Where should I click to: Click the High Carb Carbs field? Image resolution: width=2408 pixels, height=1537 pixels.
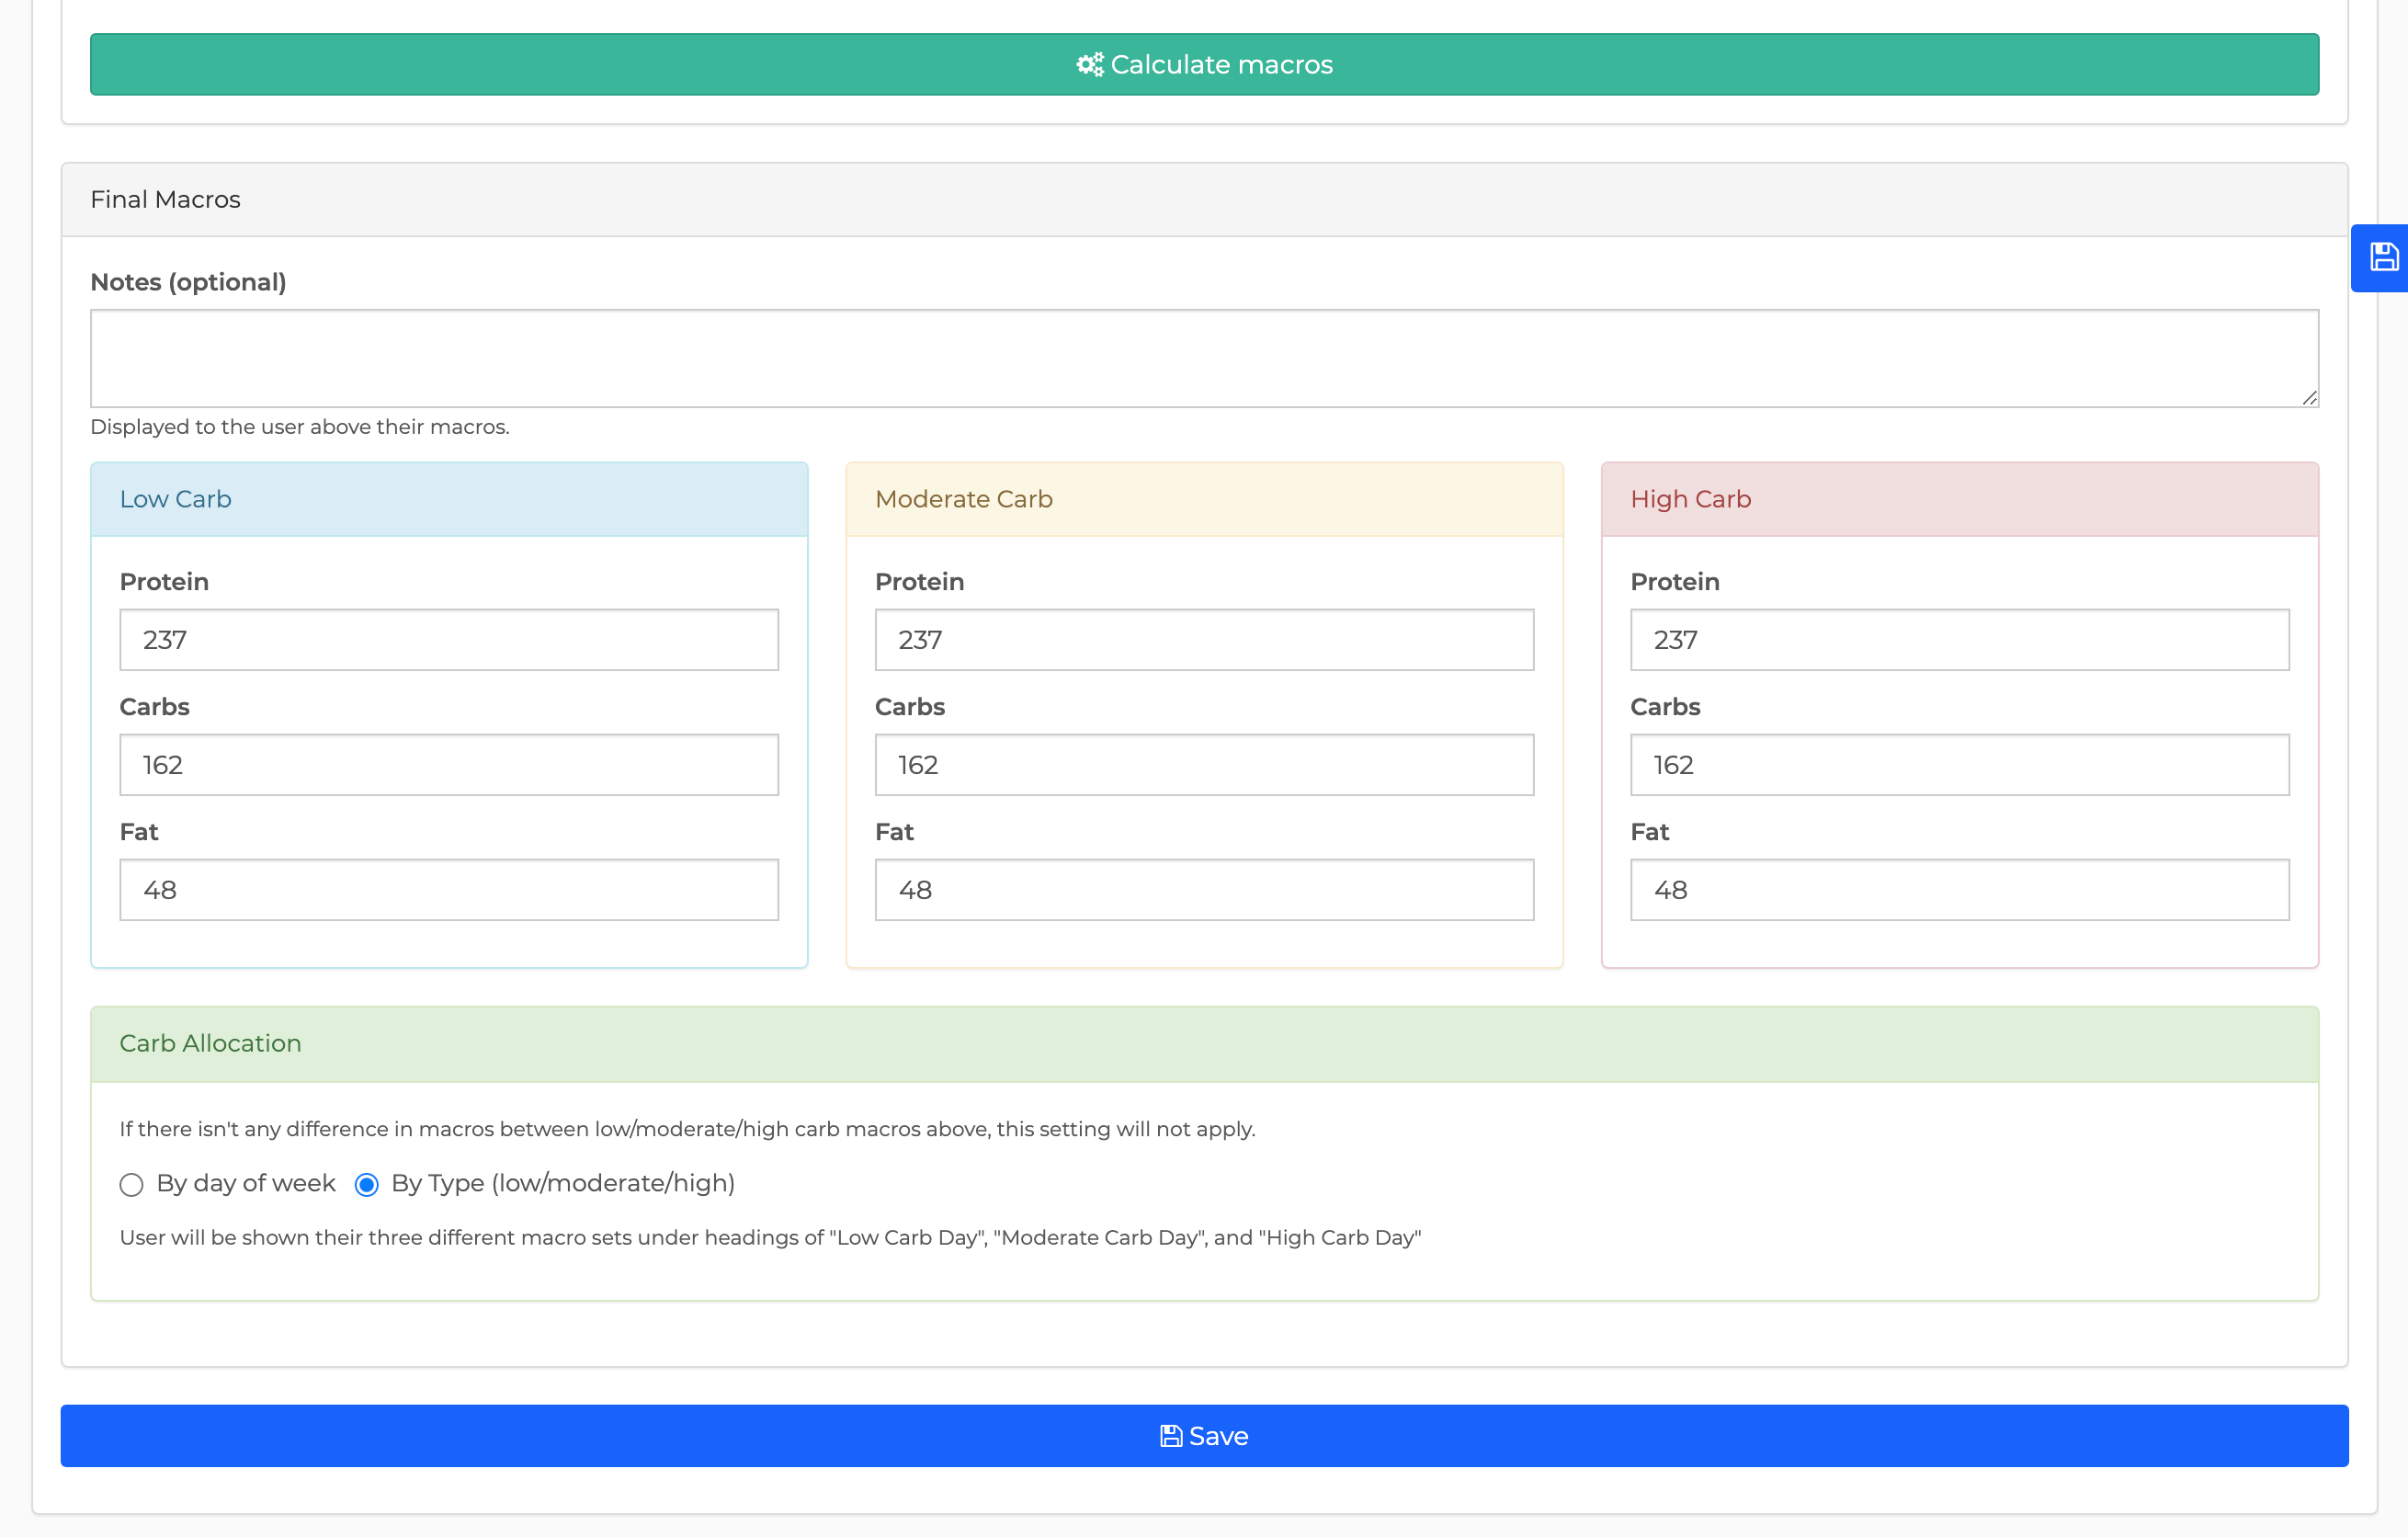point(1960,765)
